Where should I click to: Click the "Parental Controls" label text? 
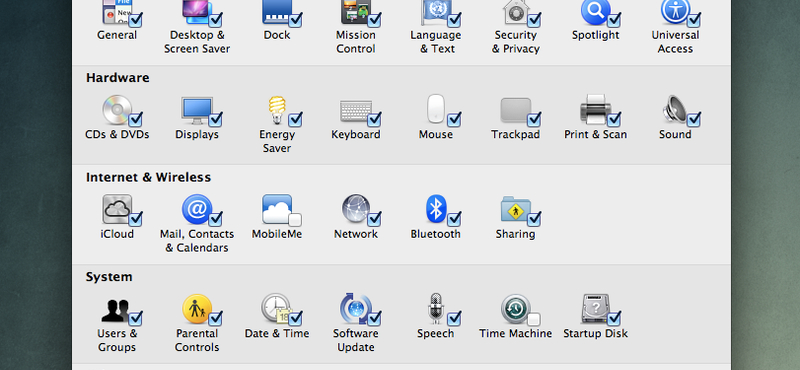point(196,340)
